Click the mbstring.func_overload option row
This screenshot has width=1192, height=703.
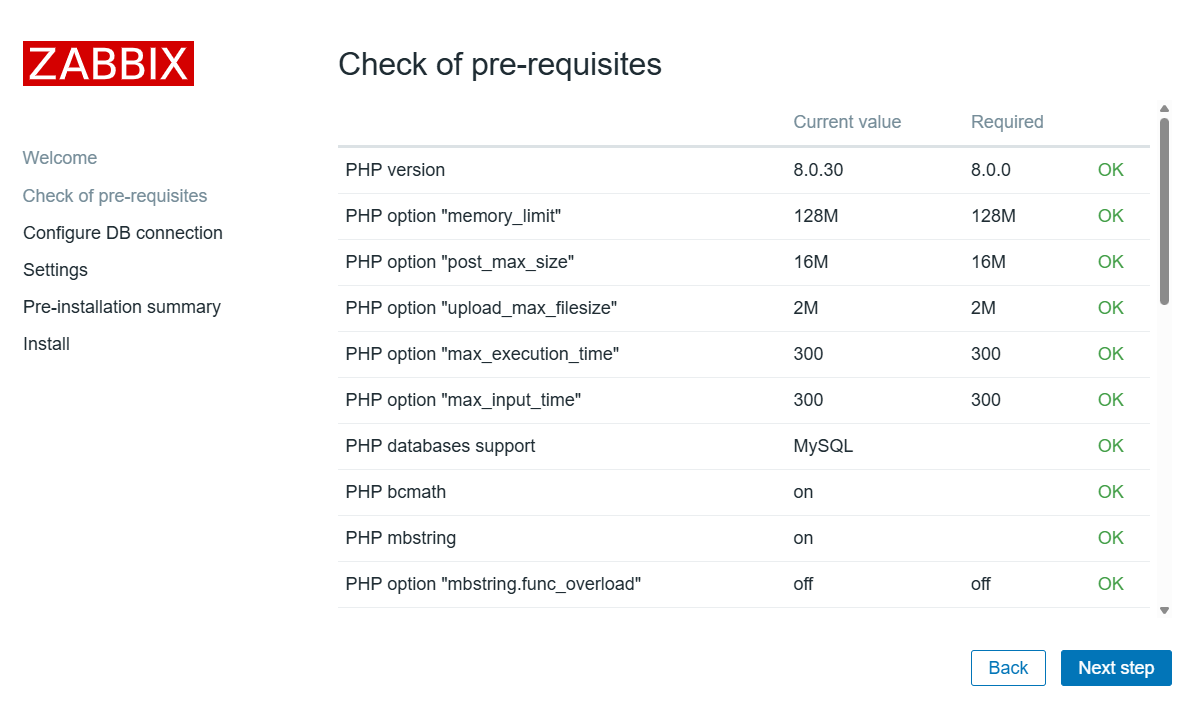(493, 584)
